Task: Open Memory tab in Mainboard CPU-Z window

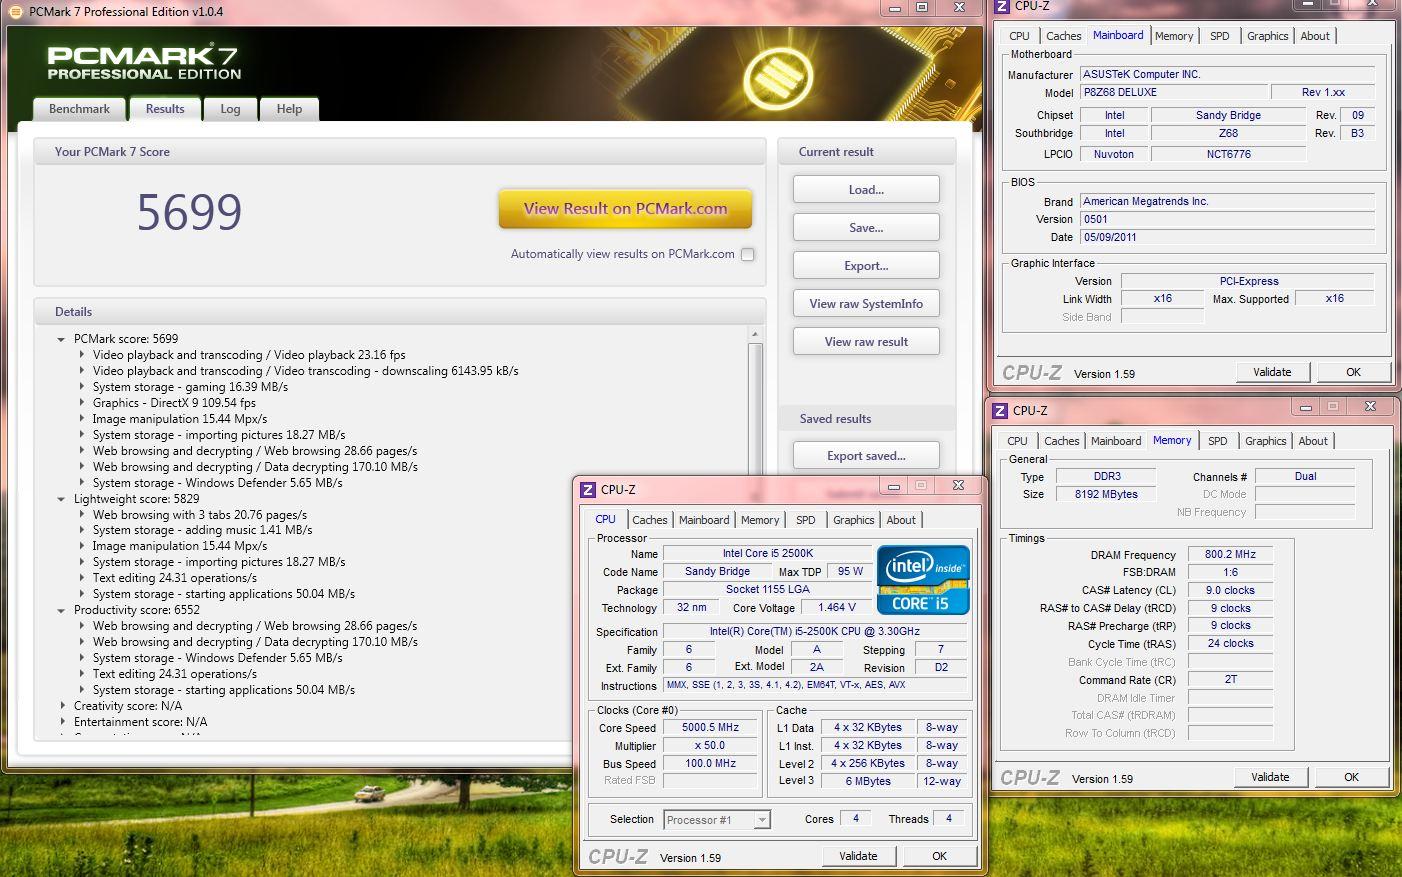Action: (x=1174, y=36)
